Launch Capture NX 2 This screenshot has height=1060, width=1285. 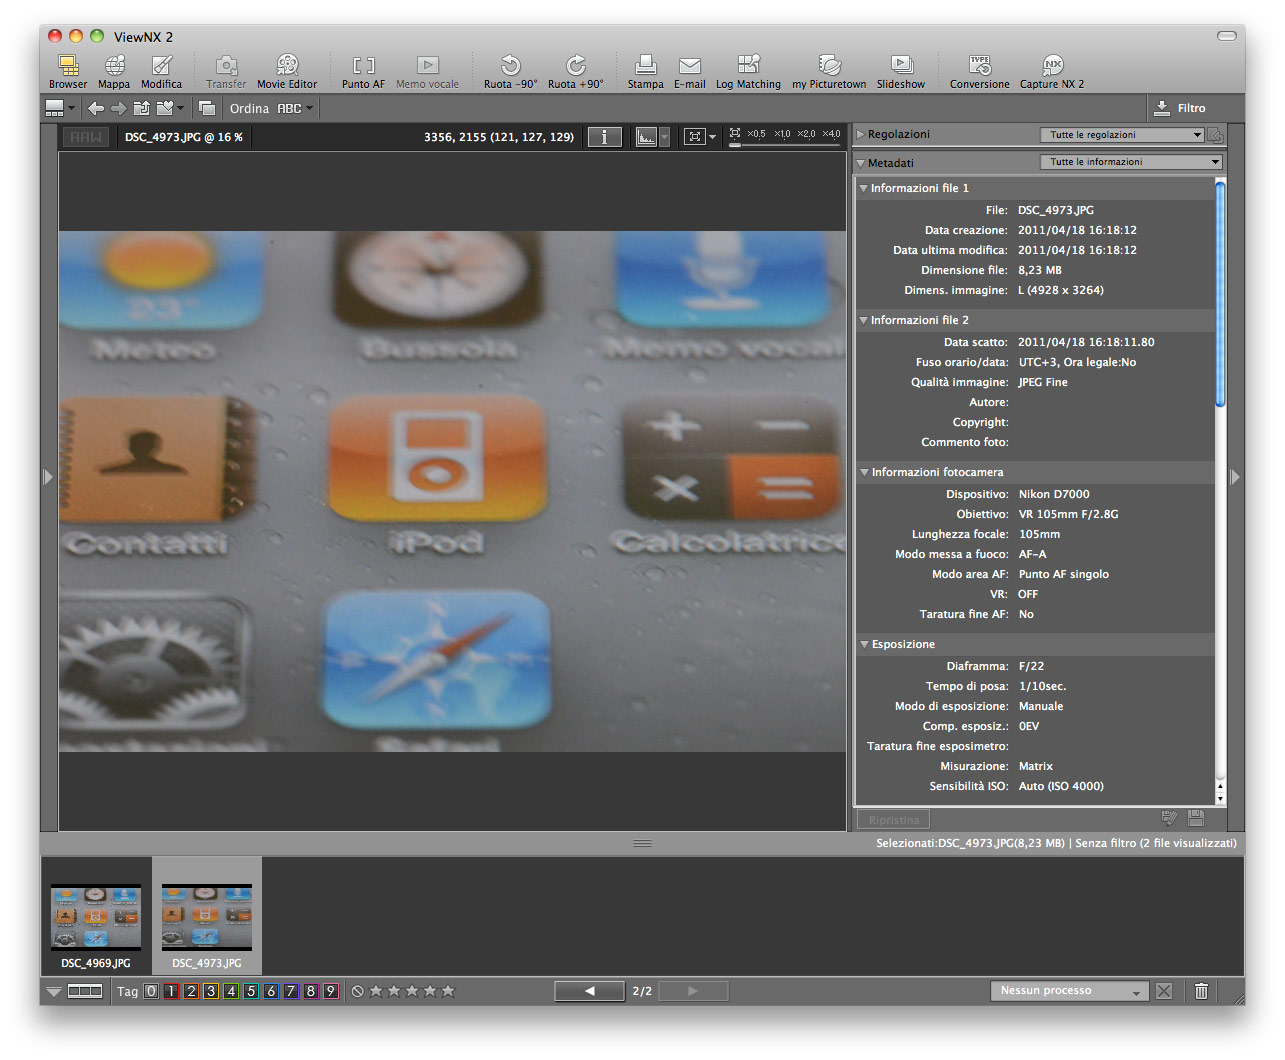tap(1052, 72)
